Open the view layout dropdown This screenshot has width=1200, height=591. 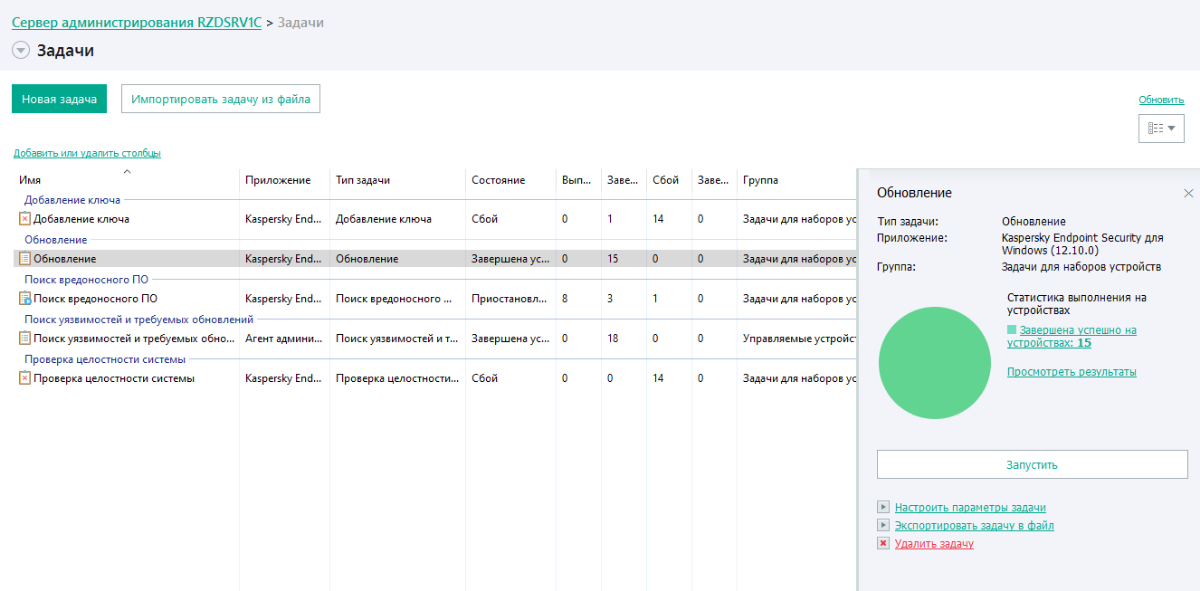(1161, 128)
